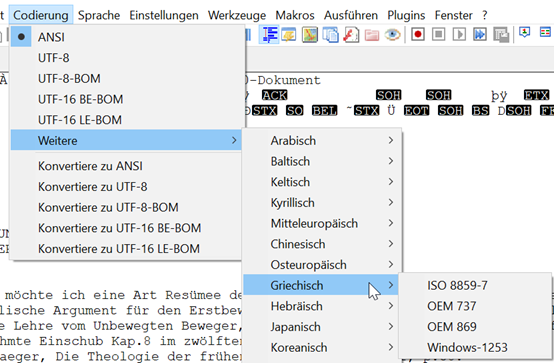Screen dimensions: 554x363
Task: Expand the Keltisch encoding submenu
Action: (x=322, y=182)
